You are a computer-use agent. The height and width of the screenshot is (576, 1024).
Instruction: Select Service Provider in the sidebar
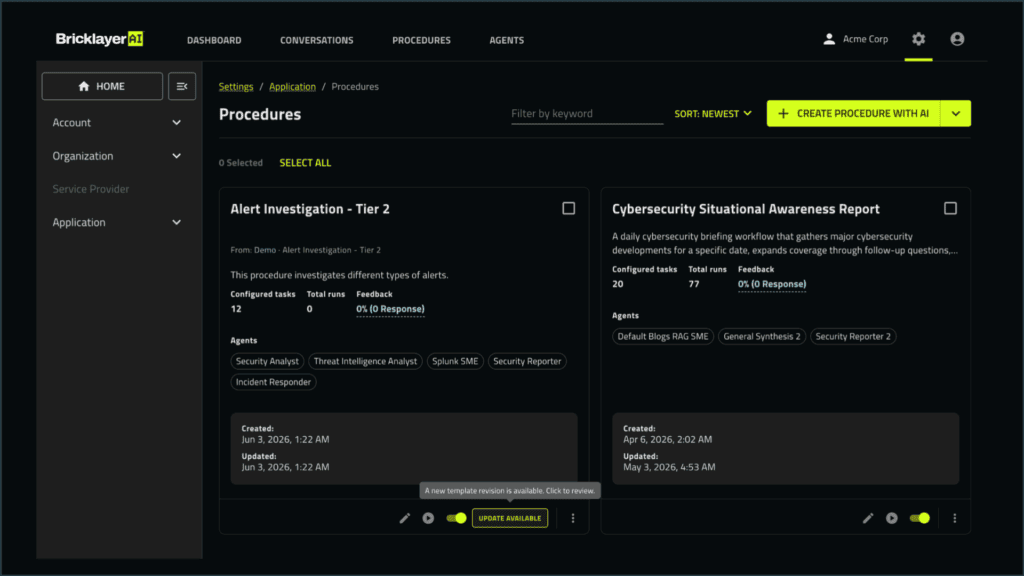click(x=91, y=189)
